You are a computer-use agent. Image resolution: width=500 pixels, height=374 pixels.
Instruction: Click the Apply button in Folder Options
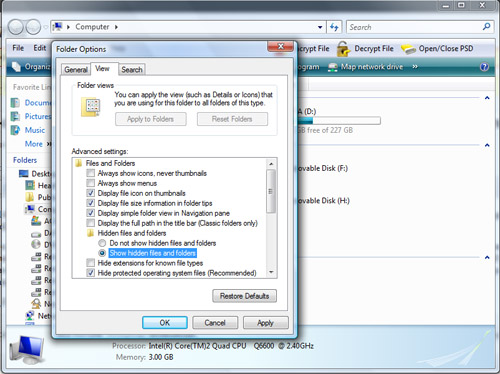point(265,323)
